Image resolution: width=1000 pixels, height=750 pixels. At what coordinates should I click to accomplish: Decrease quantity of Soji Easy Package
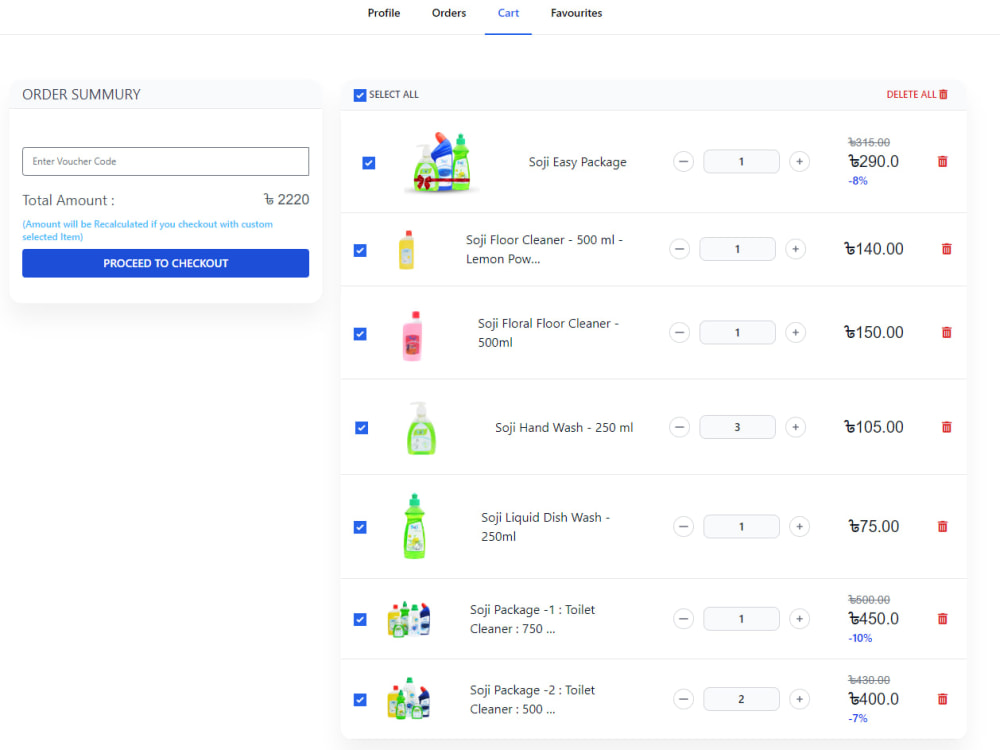click(x=683, y=161)
